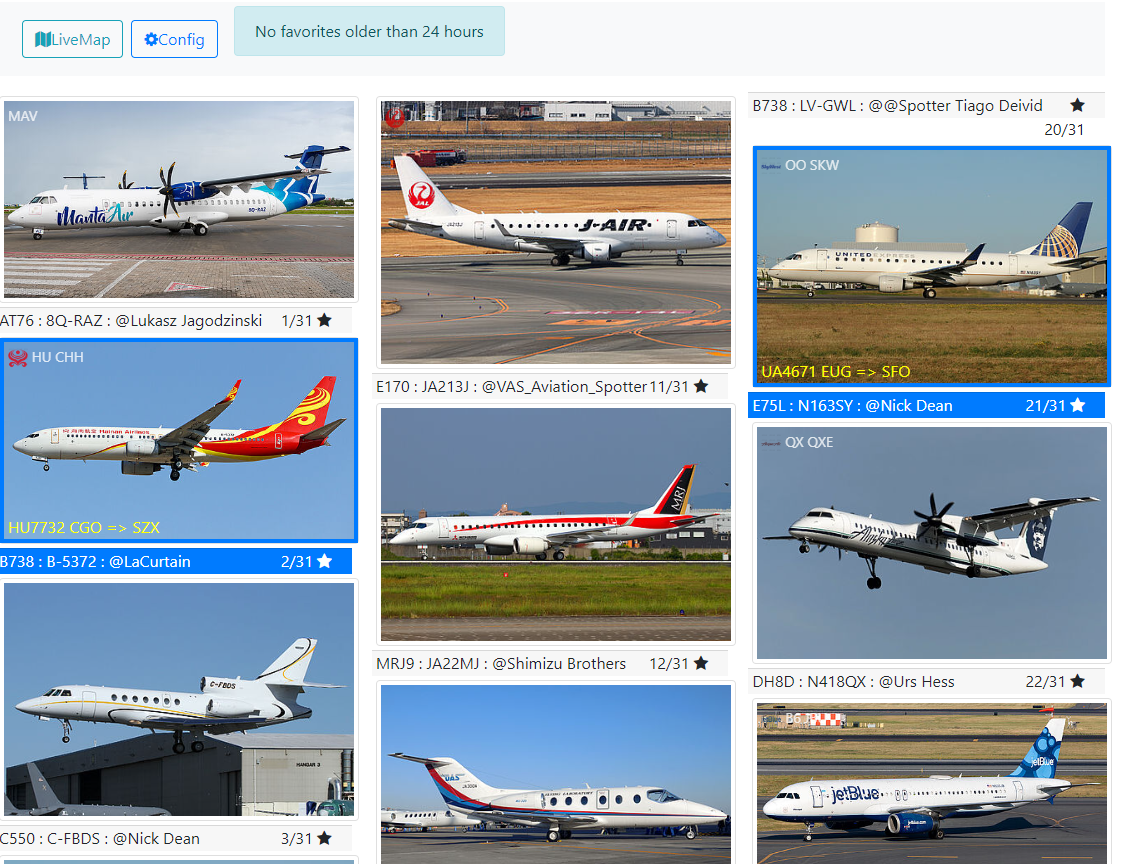Open the Config settings
Image resolution: width=1130 pixels, height=864 pixels.
click(174, 39)
